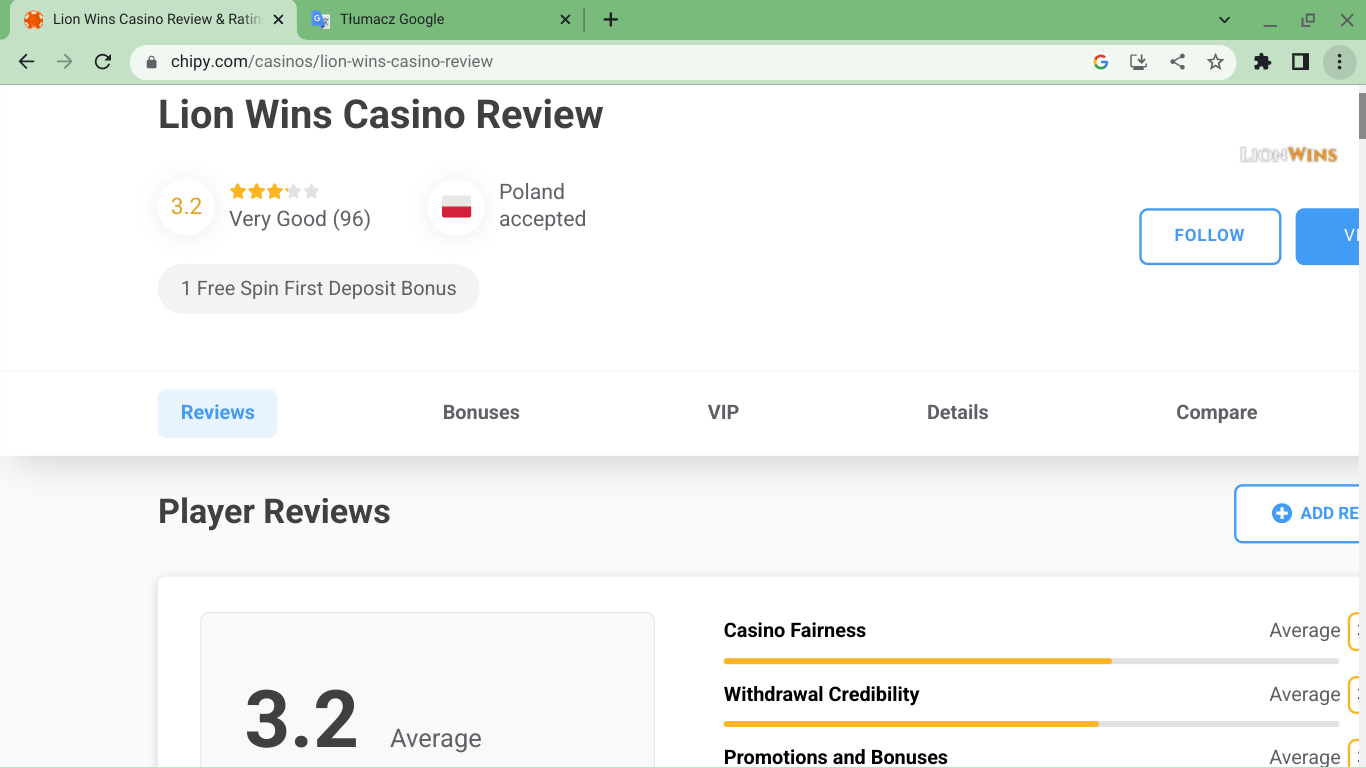Open the VIP section tab
Viewport: 1366px width, 768px height.
[x=723, y=413]
